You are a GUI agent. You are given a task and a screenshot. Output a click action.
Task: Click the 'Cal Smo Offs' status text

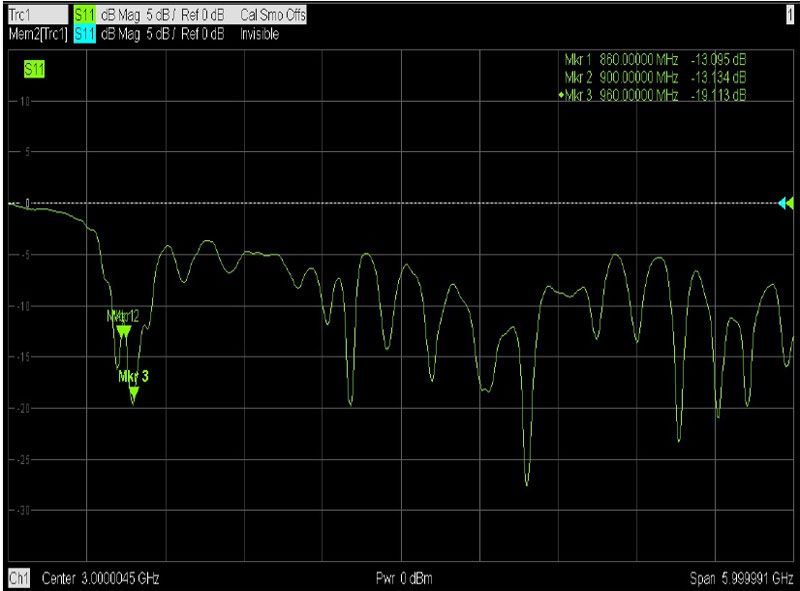coord(273,15)
